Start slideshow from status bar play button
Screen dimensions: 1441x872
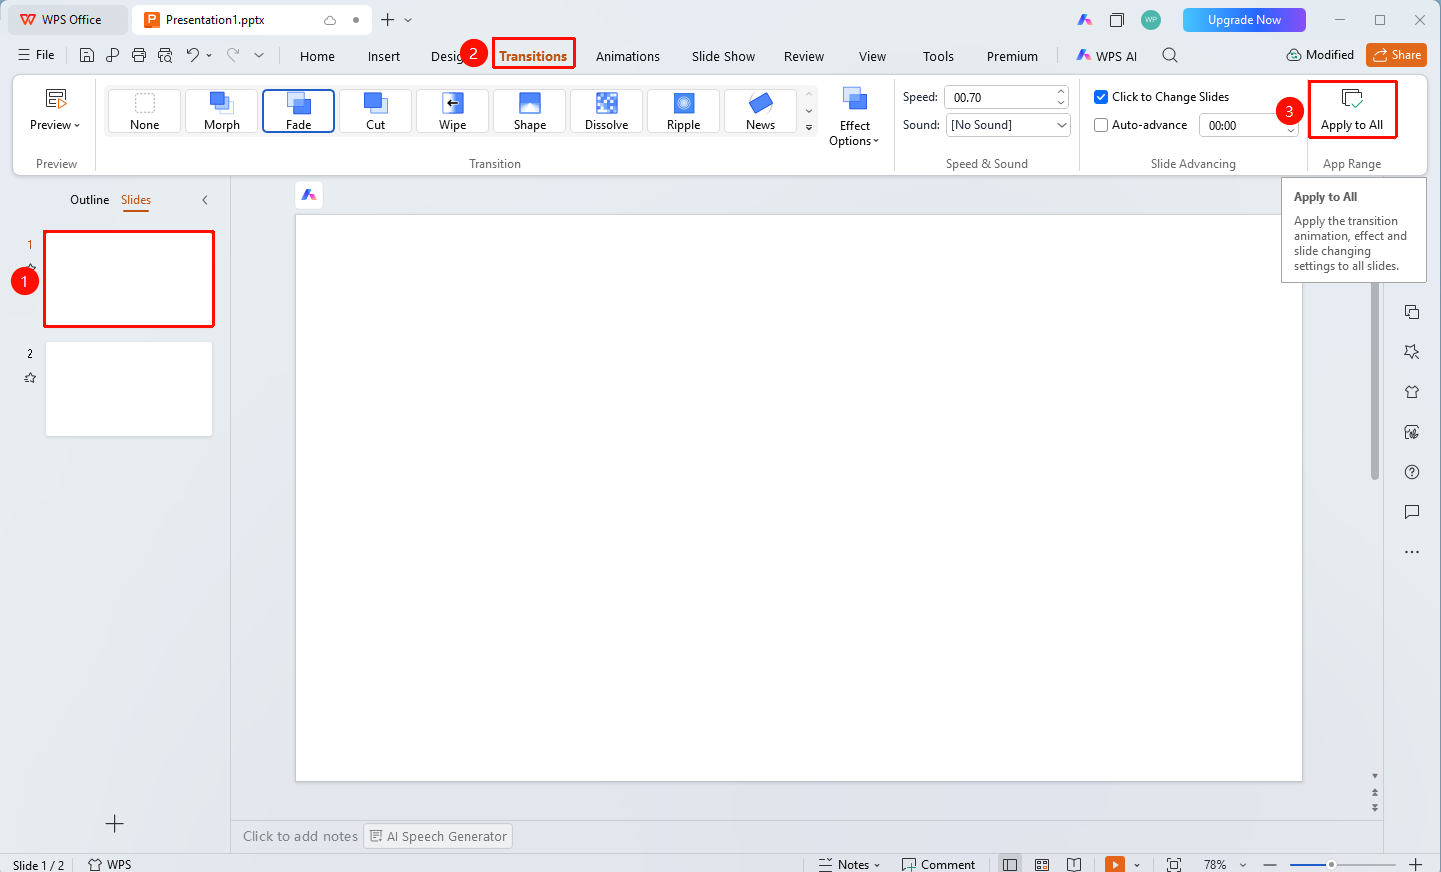[x=1115, y=864]
